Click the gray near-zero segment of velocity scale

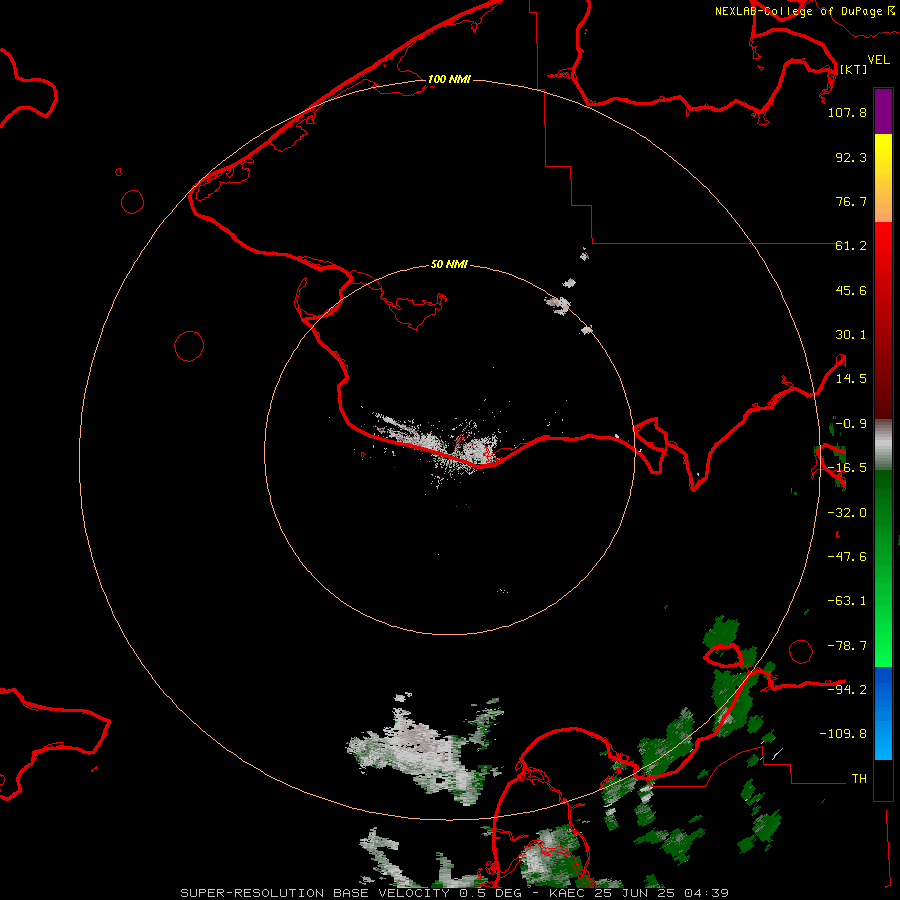pos(883,445)
